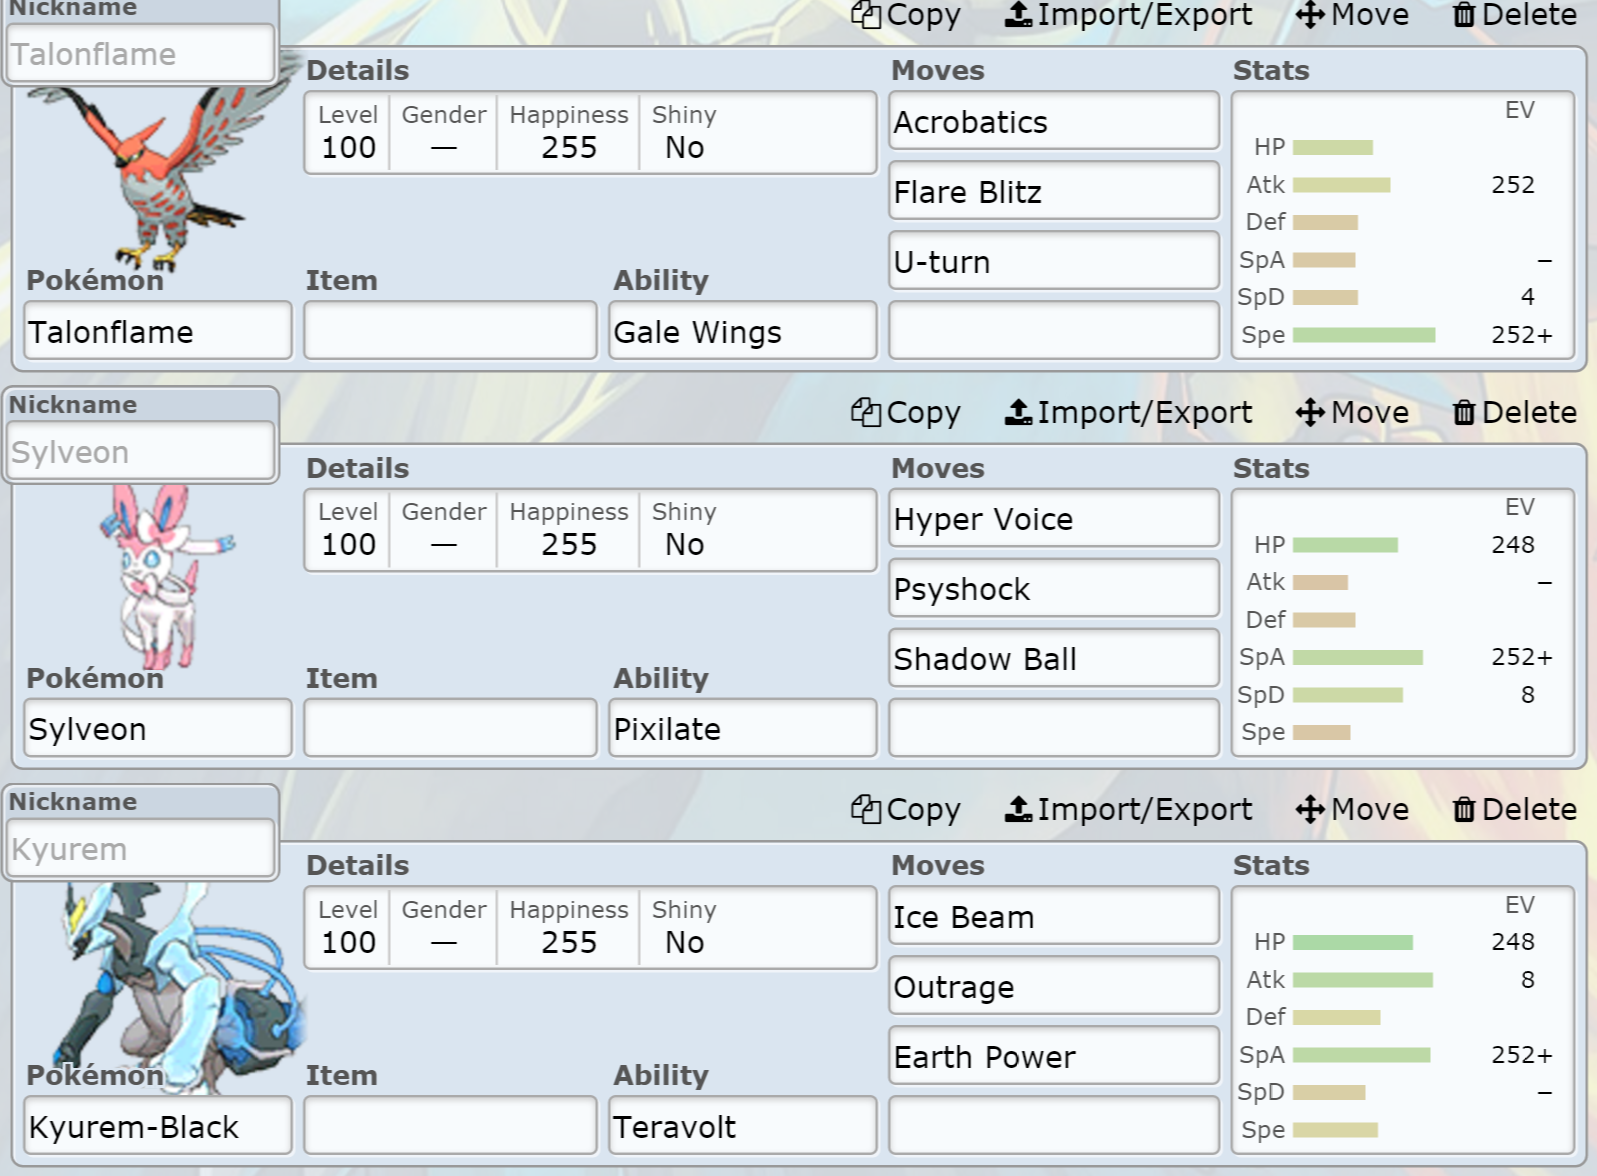Click the Kyurem nickname field
This screenshot has width=1597, height=1176.
141,849
